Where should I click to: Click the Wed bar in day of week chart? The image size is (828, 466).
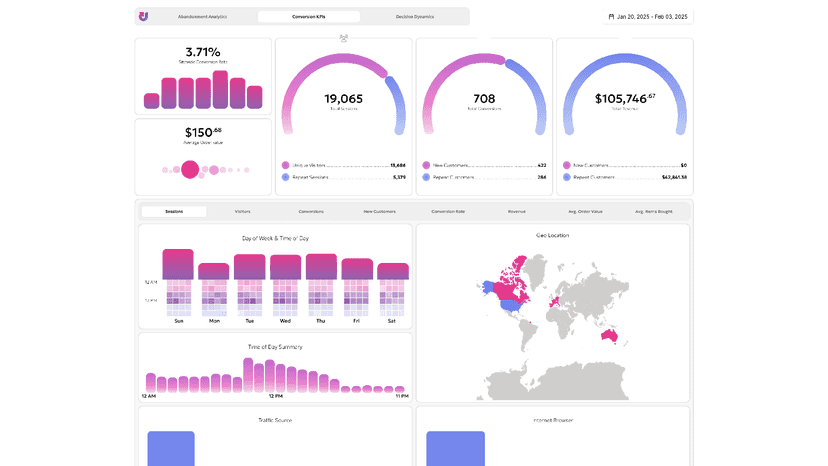(x=286, y=267)
